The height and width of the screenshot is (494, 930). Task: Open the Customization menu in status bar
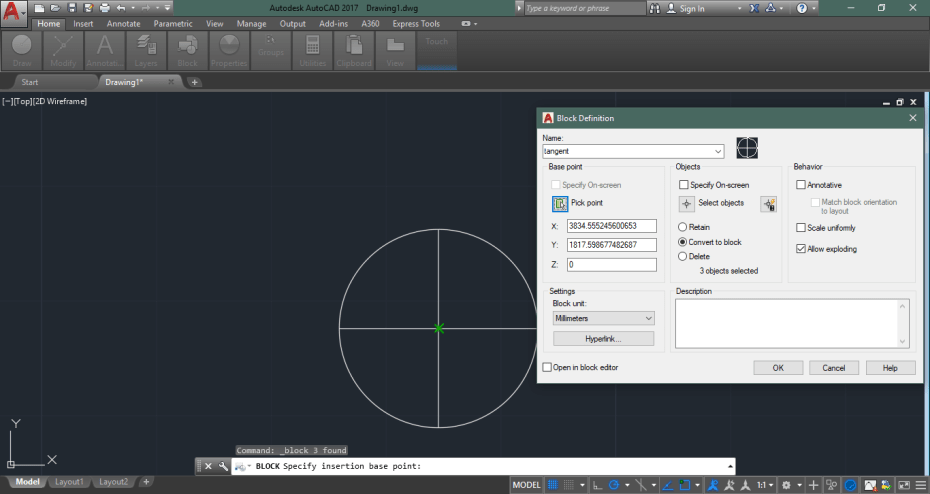[x=920, y=485]
